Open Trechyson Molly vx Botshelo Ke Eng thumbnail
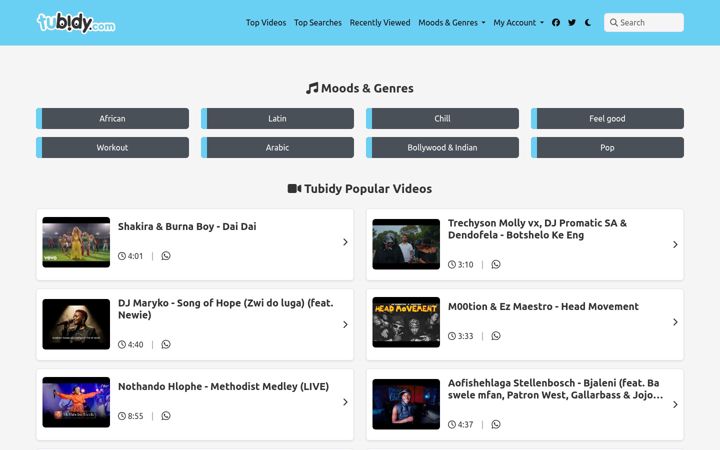The image size is (720, 450). pyautogui.click(x=406, y=244)
